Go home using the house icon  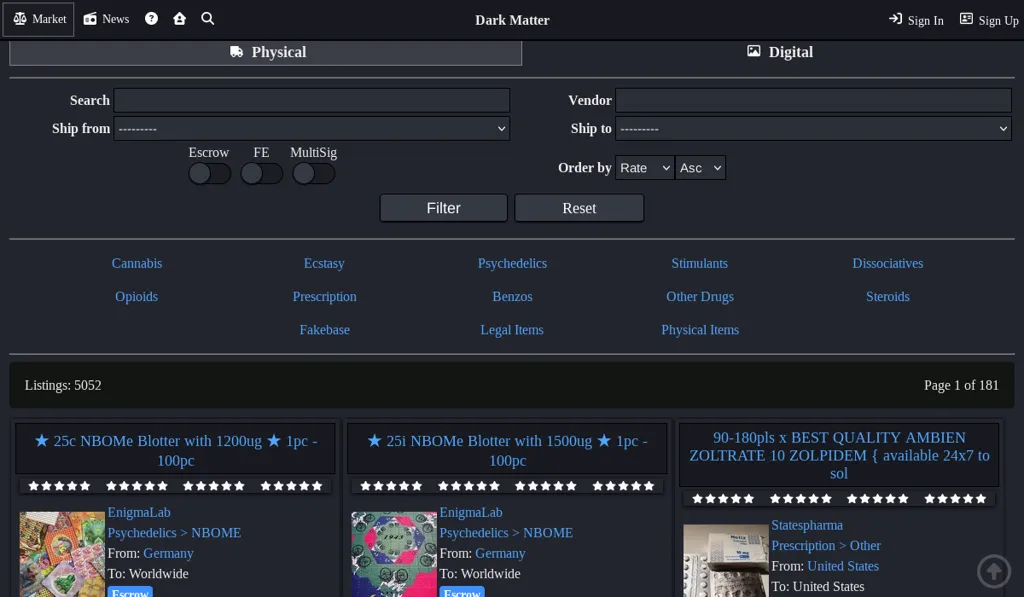click(179, 18)
